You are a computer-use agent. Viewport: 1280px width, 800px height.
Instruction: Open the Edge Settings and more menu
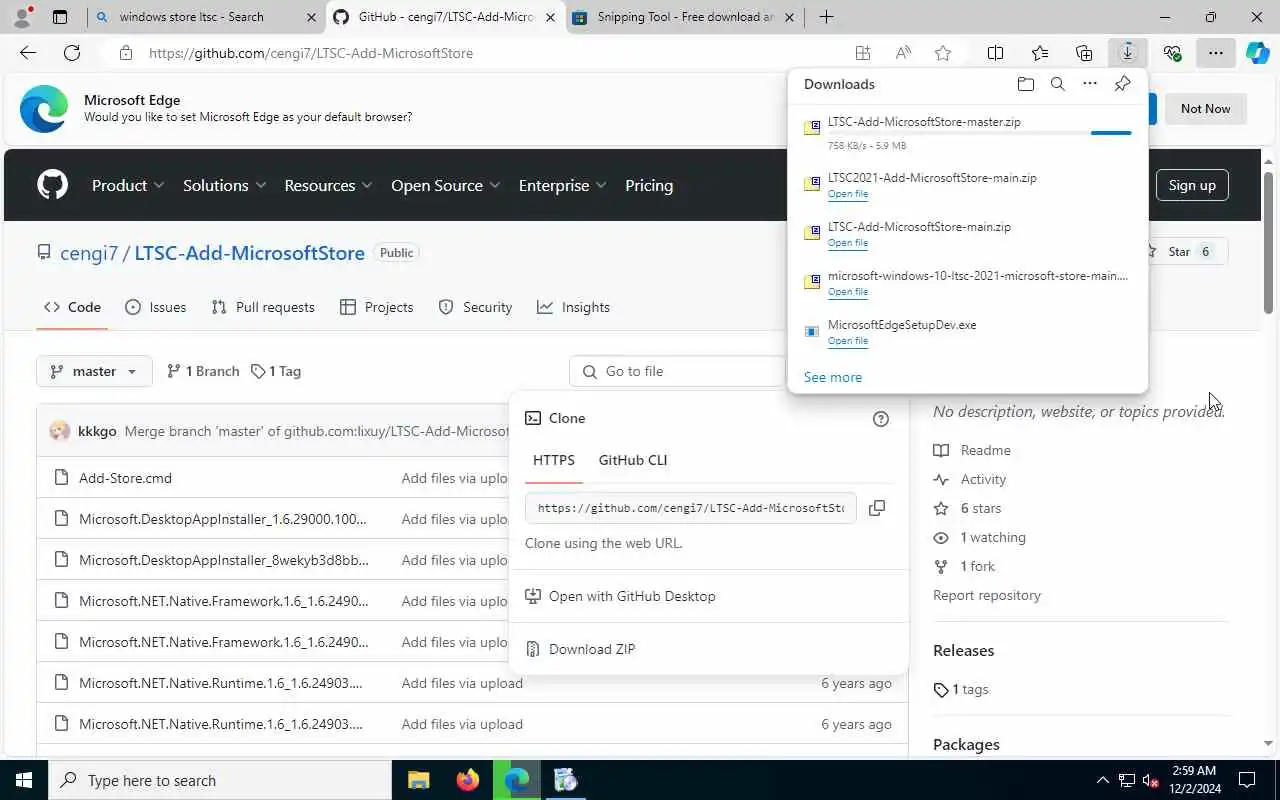pyautogui.click(x=1215, y=53)
